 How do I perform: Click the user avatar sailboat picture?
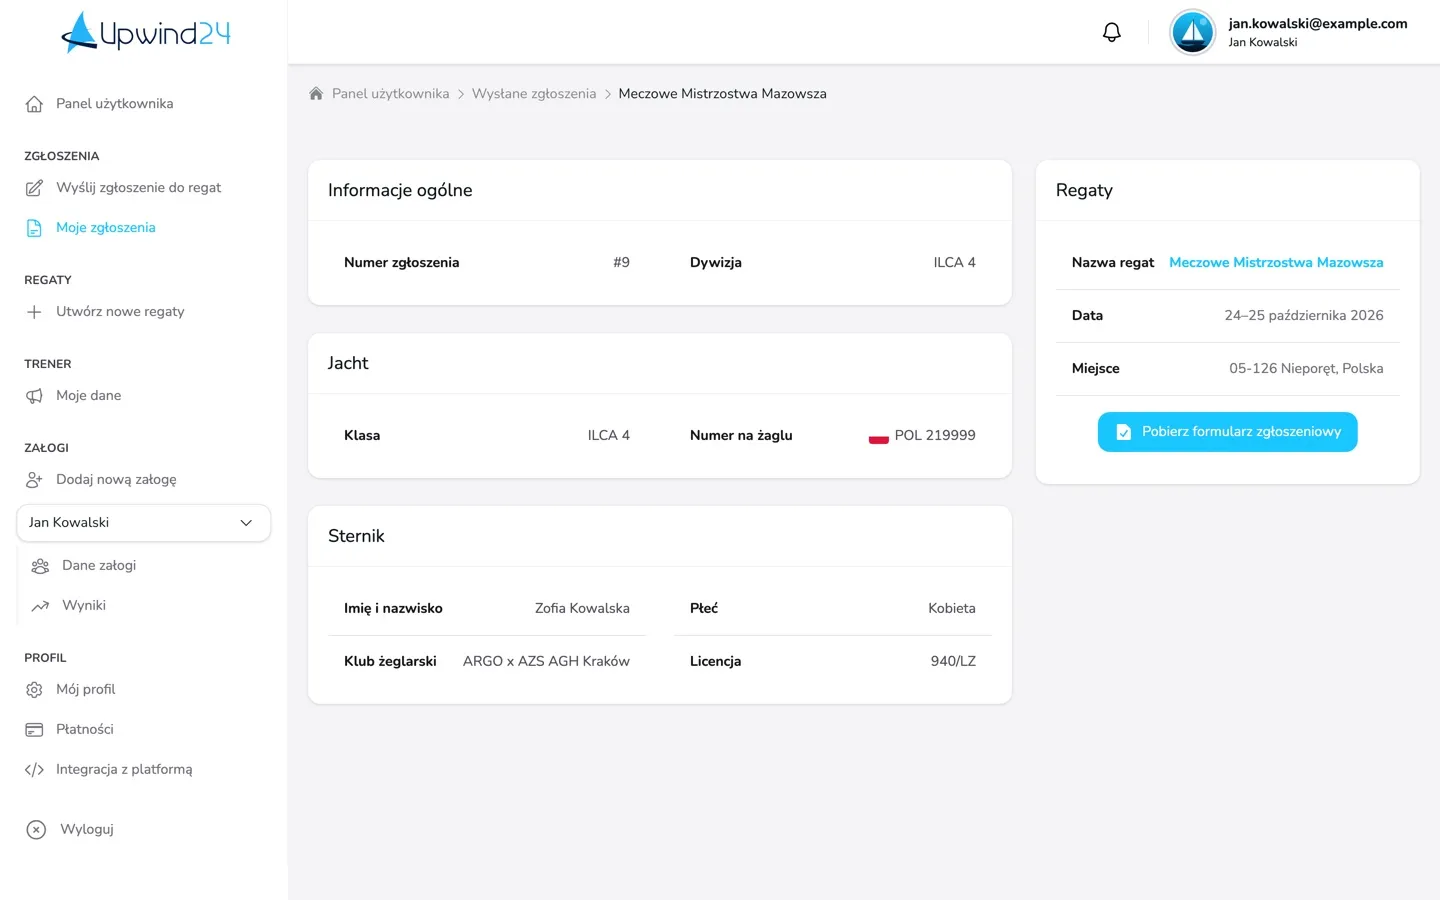[1192, 32]
